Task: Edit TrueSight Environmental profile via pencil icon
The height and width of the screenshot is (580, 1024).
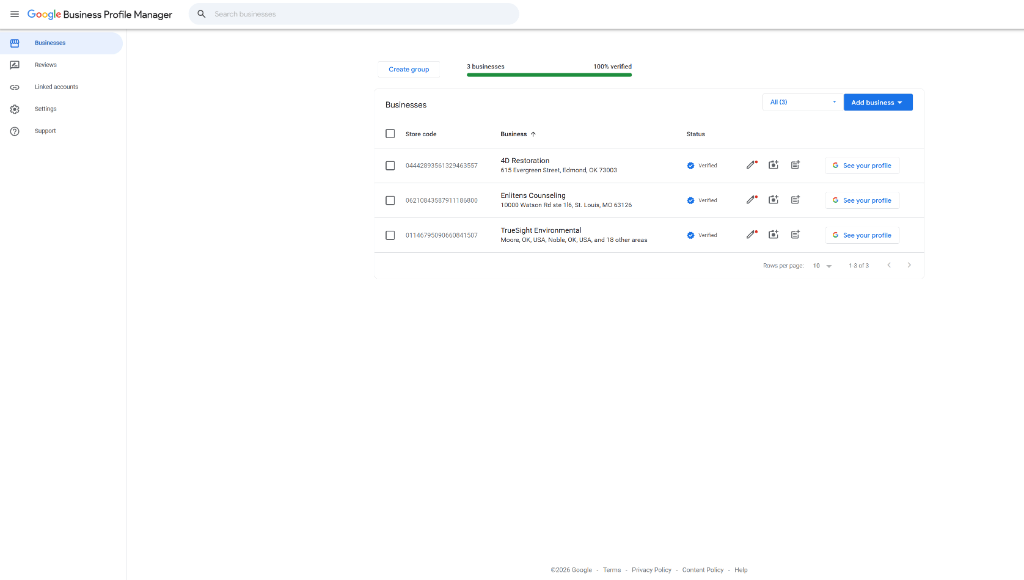Action: [752, 234]
